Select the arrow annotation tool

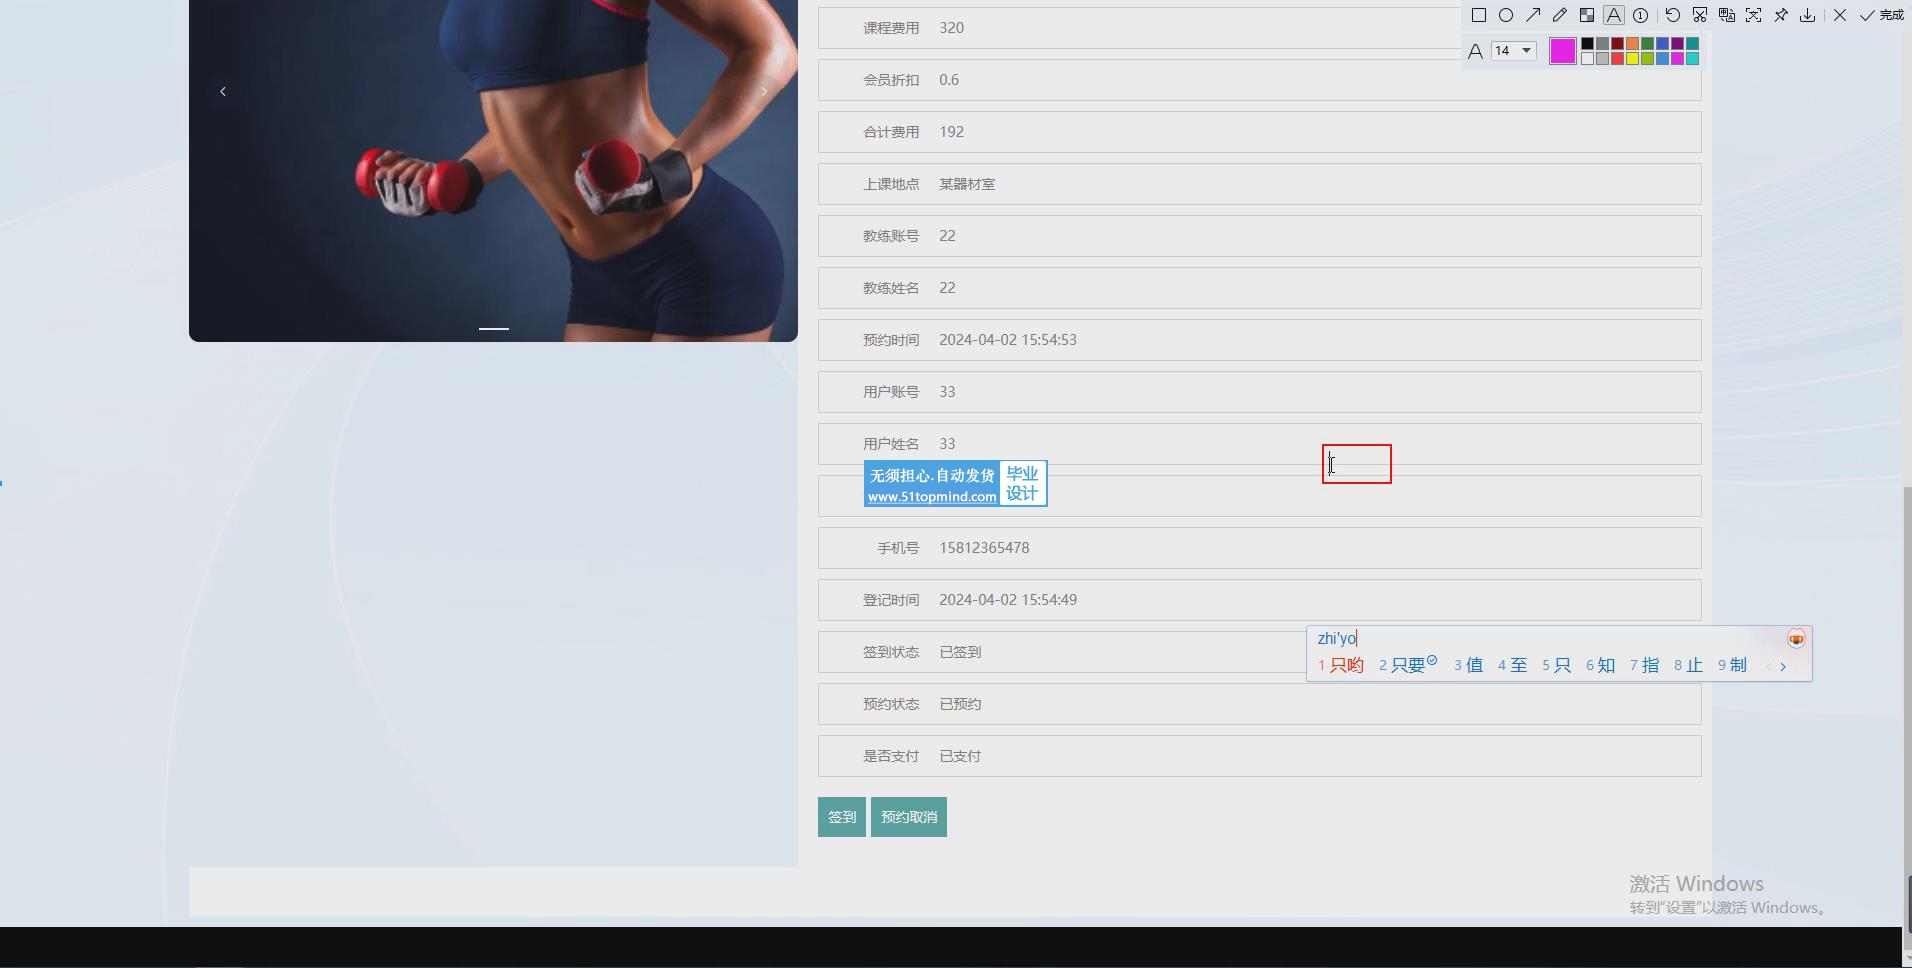pos(1533,15)
